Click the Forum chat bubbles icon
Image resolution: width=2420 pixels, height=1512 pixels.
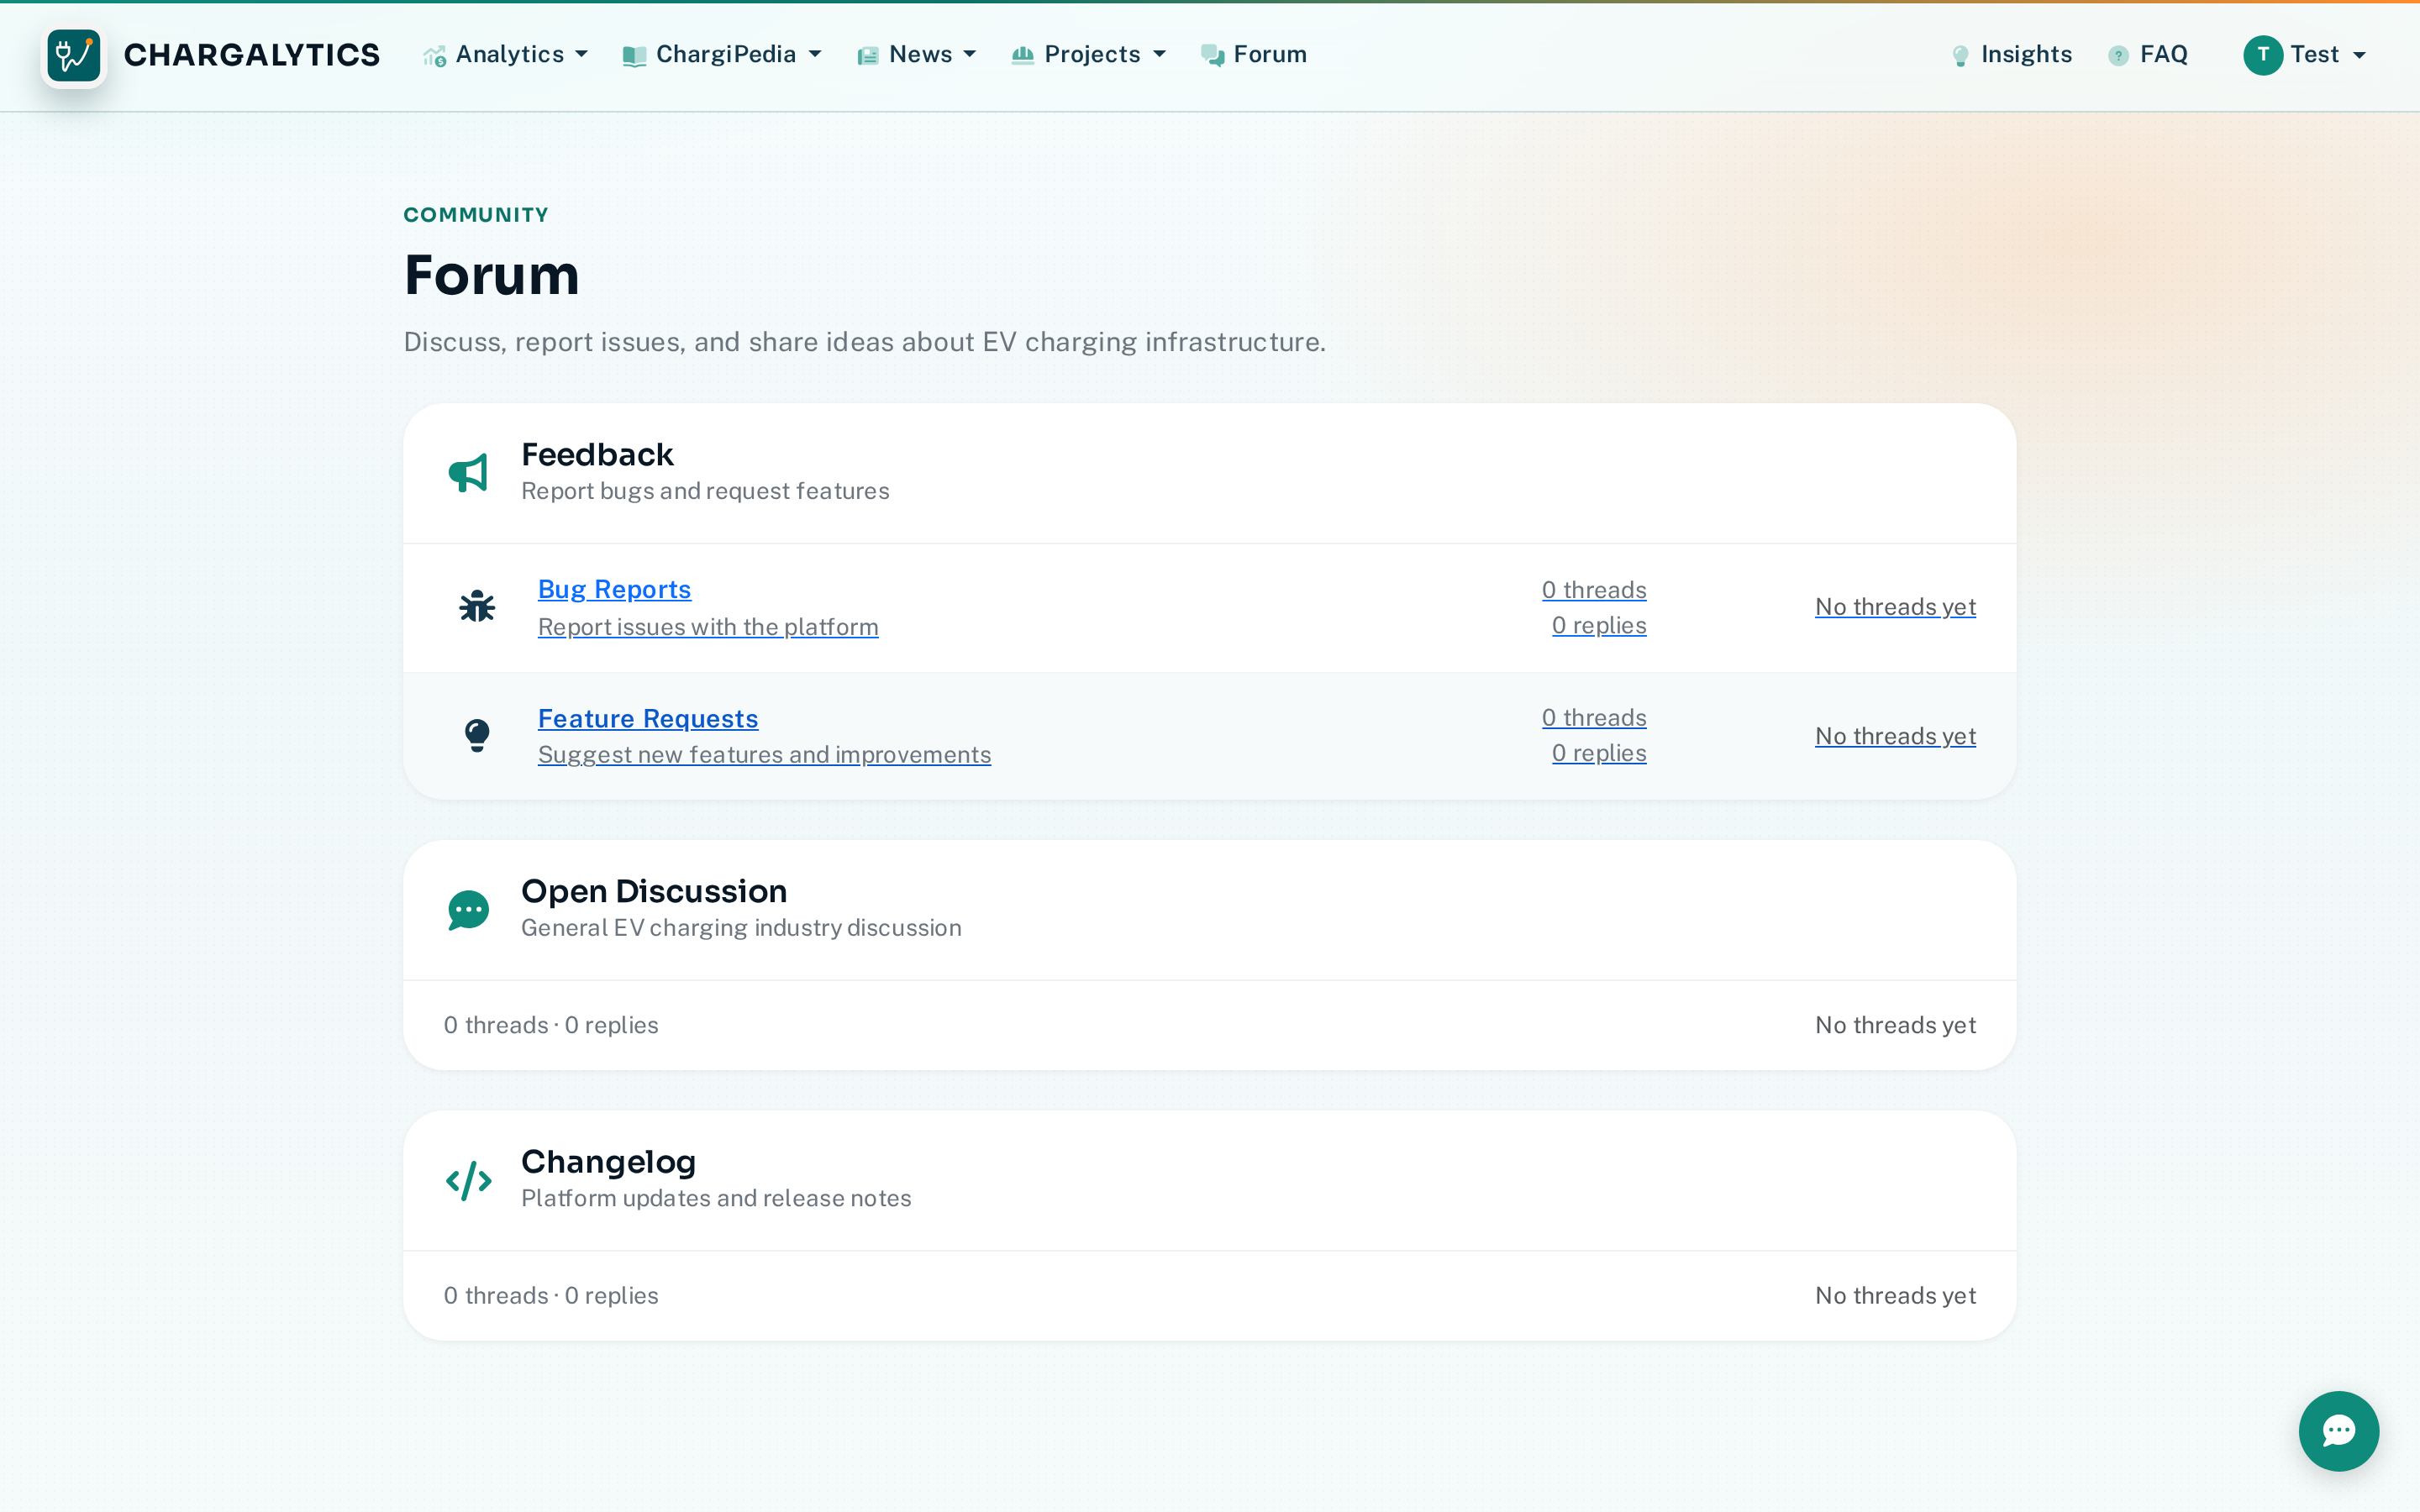1213,56
